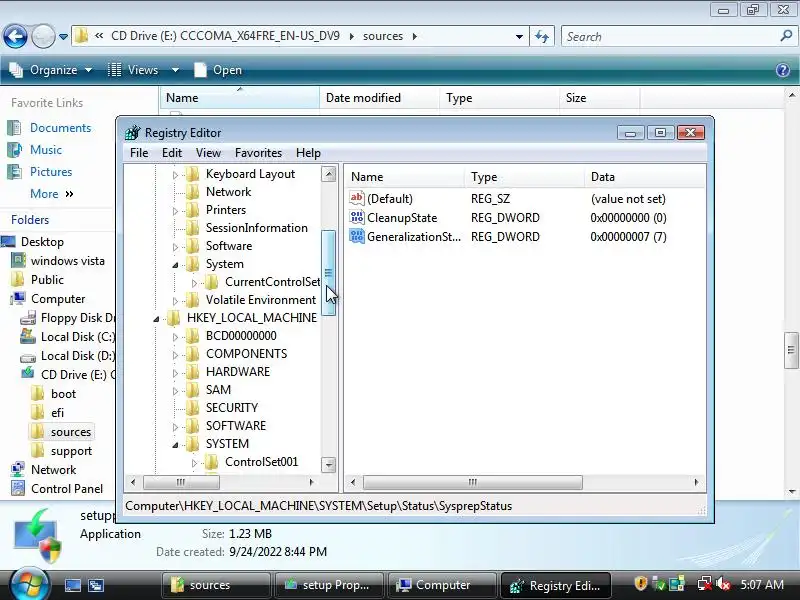Switch to the Computer taskbar button
800x600 pixels.
click(442, 585)
